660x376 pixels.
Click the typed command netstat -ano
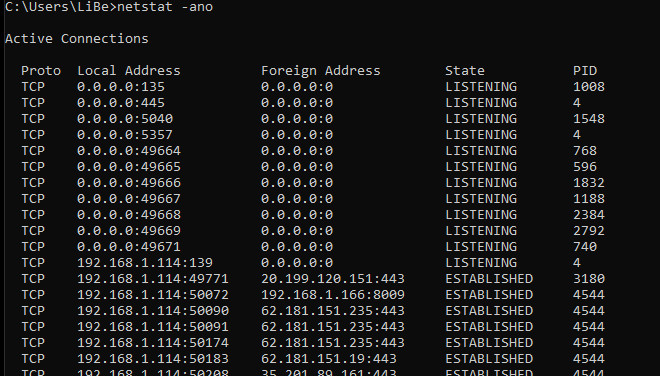(x=165, y=7)
